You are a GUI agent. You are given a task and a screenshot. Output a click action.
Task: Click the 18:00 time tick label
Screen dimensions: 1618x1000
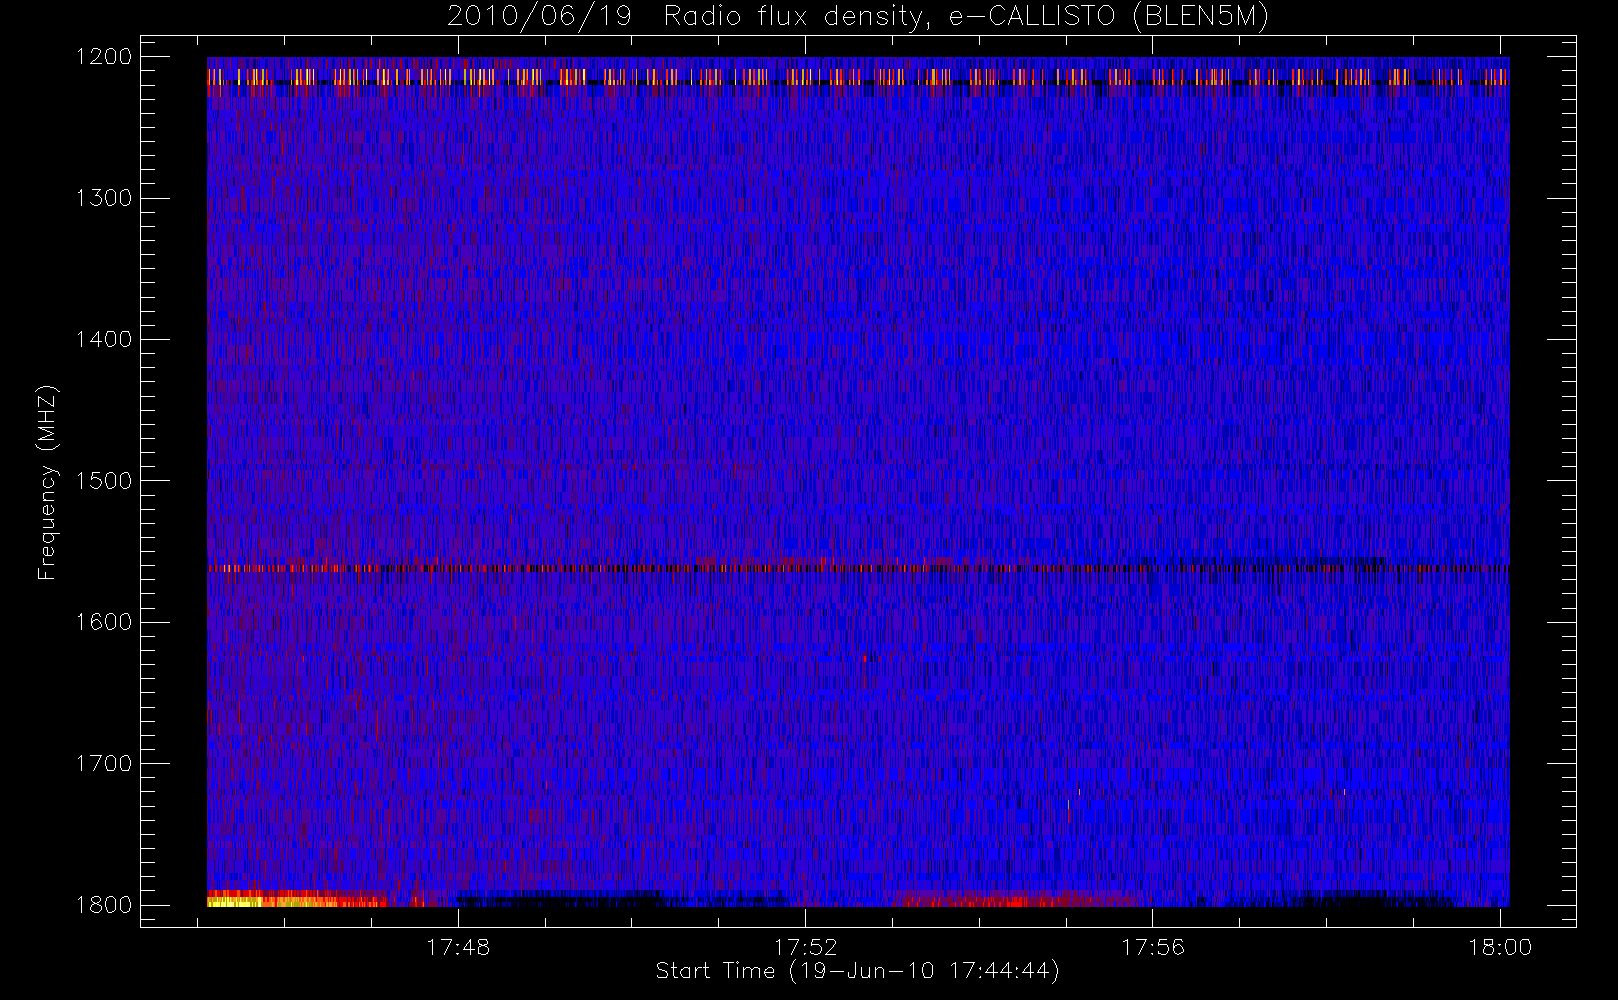point(1500,947)
